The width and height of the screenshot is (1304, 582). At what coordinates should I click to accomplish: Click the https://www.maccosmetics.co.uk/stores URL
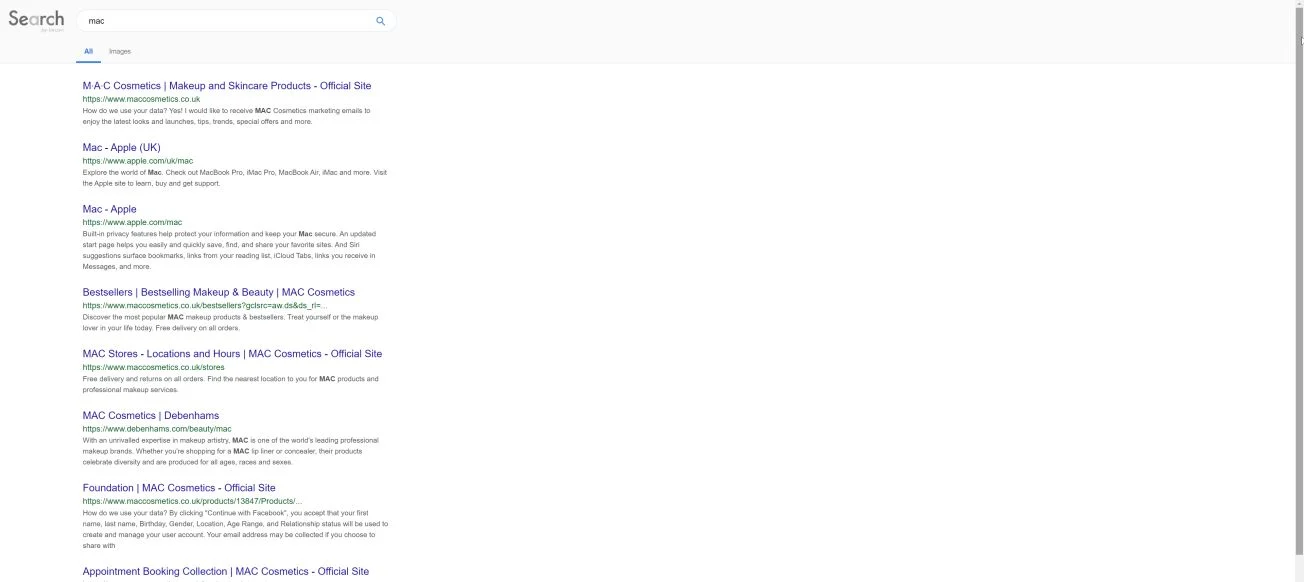153,368
